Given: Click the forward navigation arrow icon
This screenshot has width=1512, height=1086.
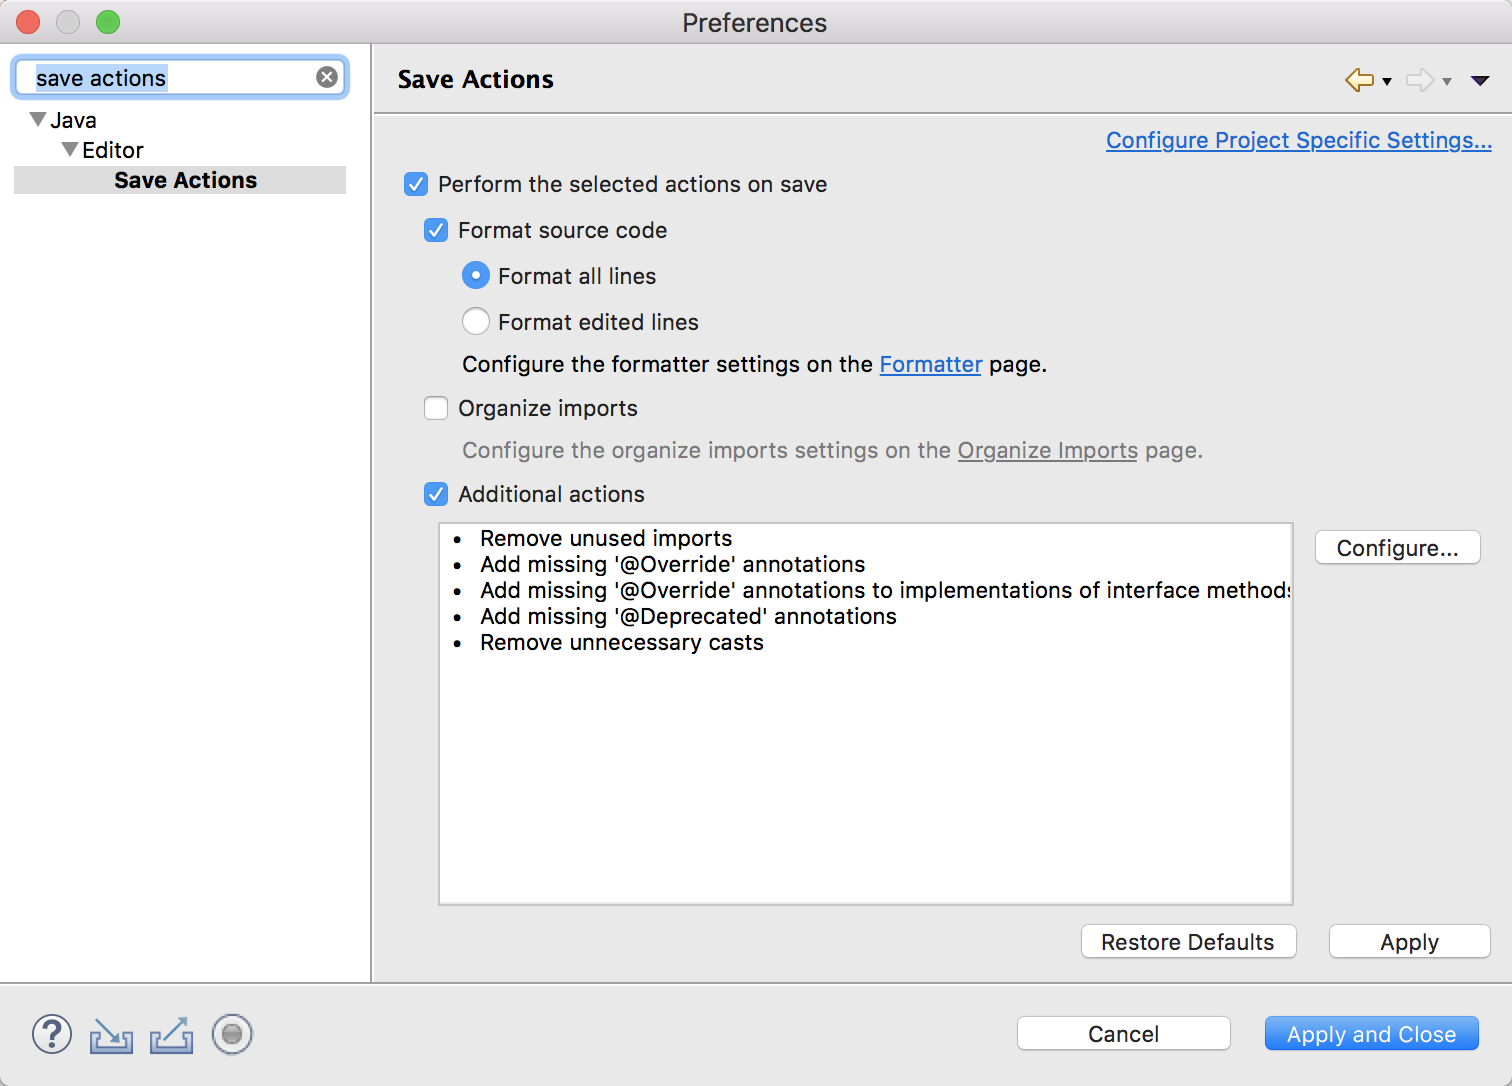Looking at the screenshot, I should pyautogui.click(x=1419, y=80).
